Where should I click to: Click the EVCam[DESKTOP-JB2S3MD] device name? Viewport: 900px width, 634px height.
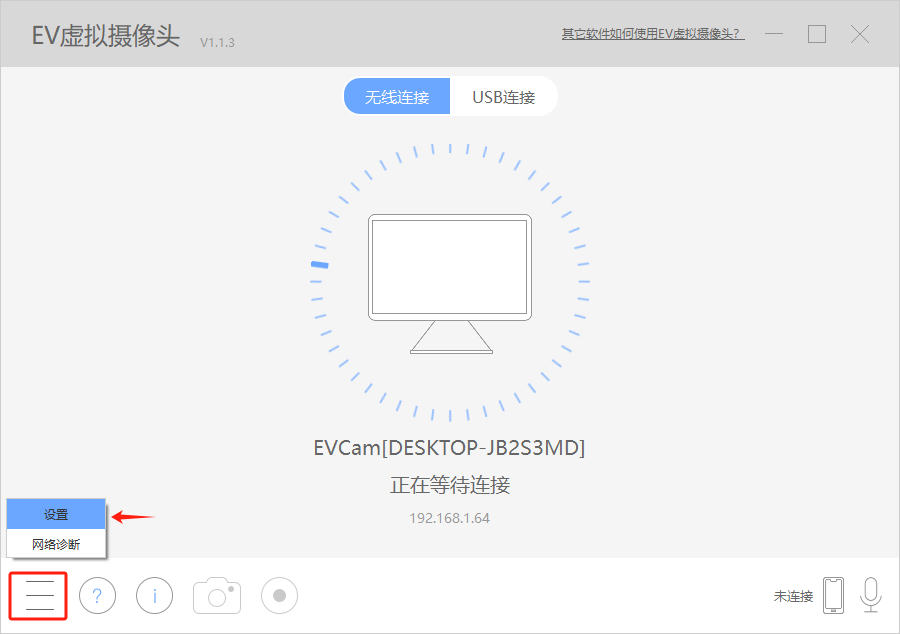click(449, 447)
